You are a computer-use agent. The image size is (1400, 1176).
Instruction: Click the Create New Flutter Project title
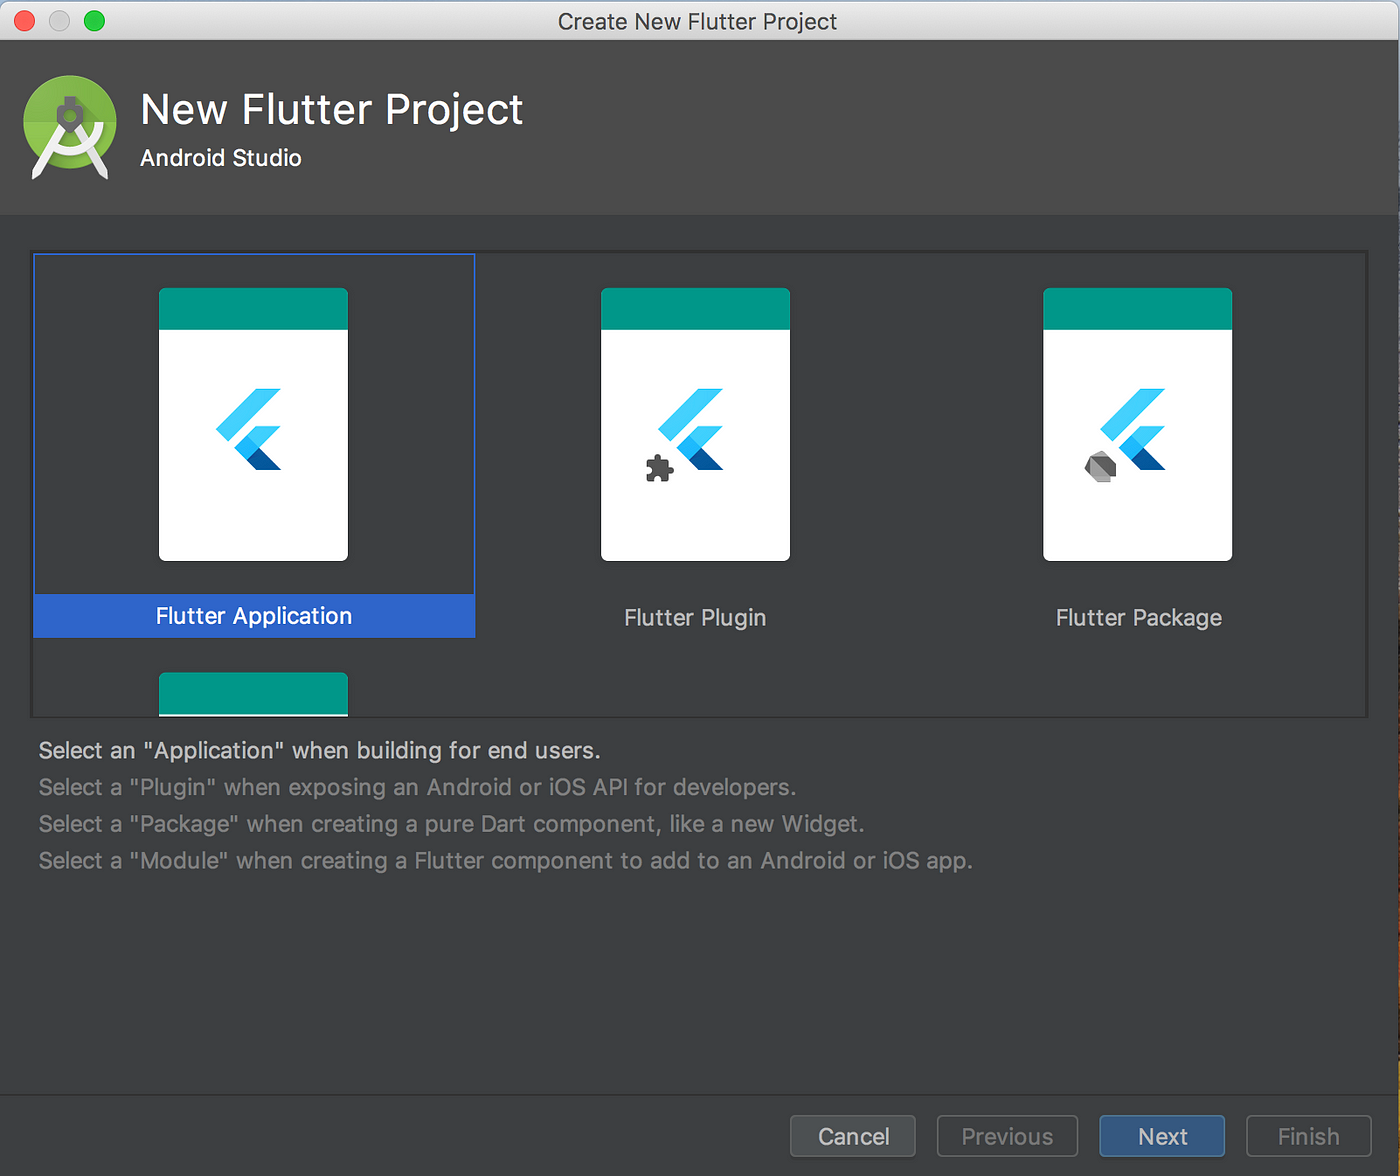click(x=697, y=21)
